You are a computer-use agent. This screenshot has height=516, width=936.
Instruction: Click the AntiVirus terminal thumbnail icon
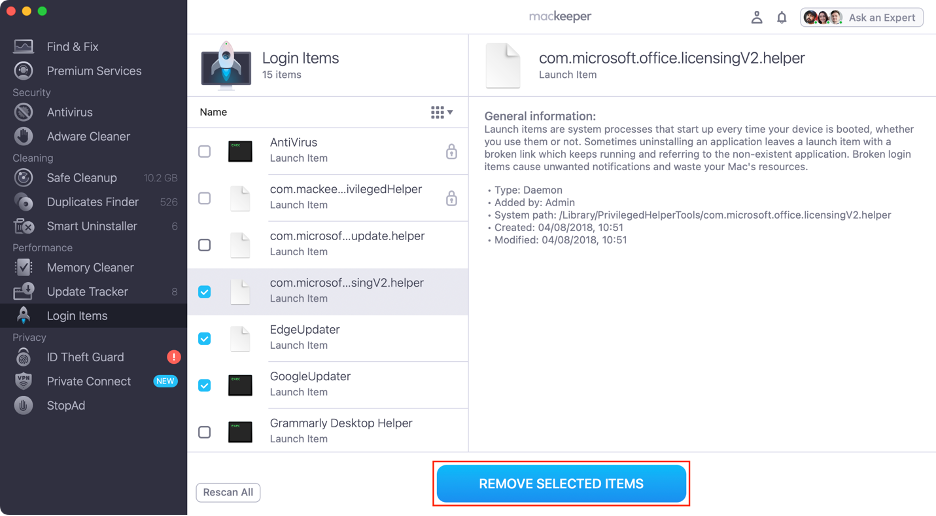click(x=240, y=151)
